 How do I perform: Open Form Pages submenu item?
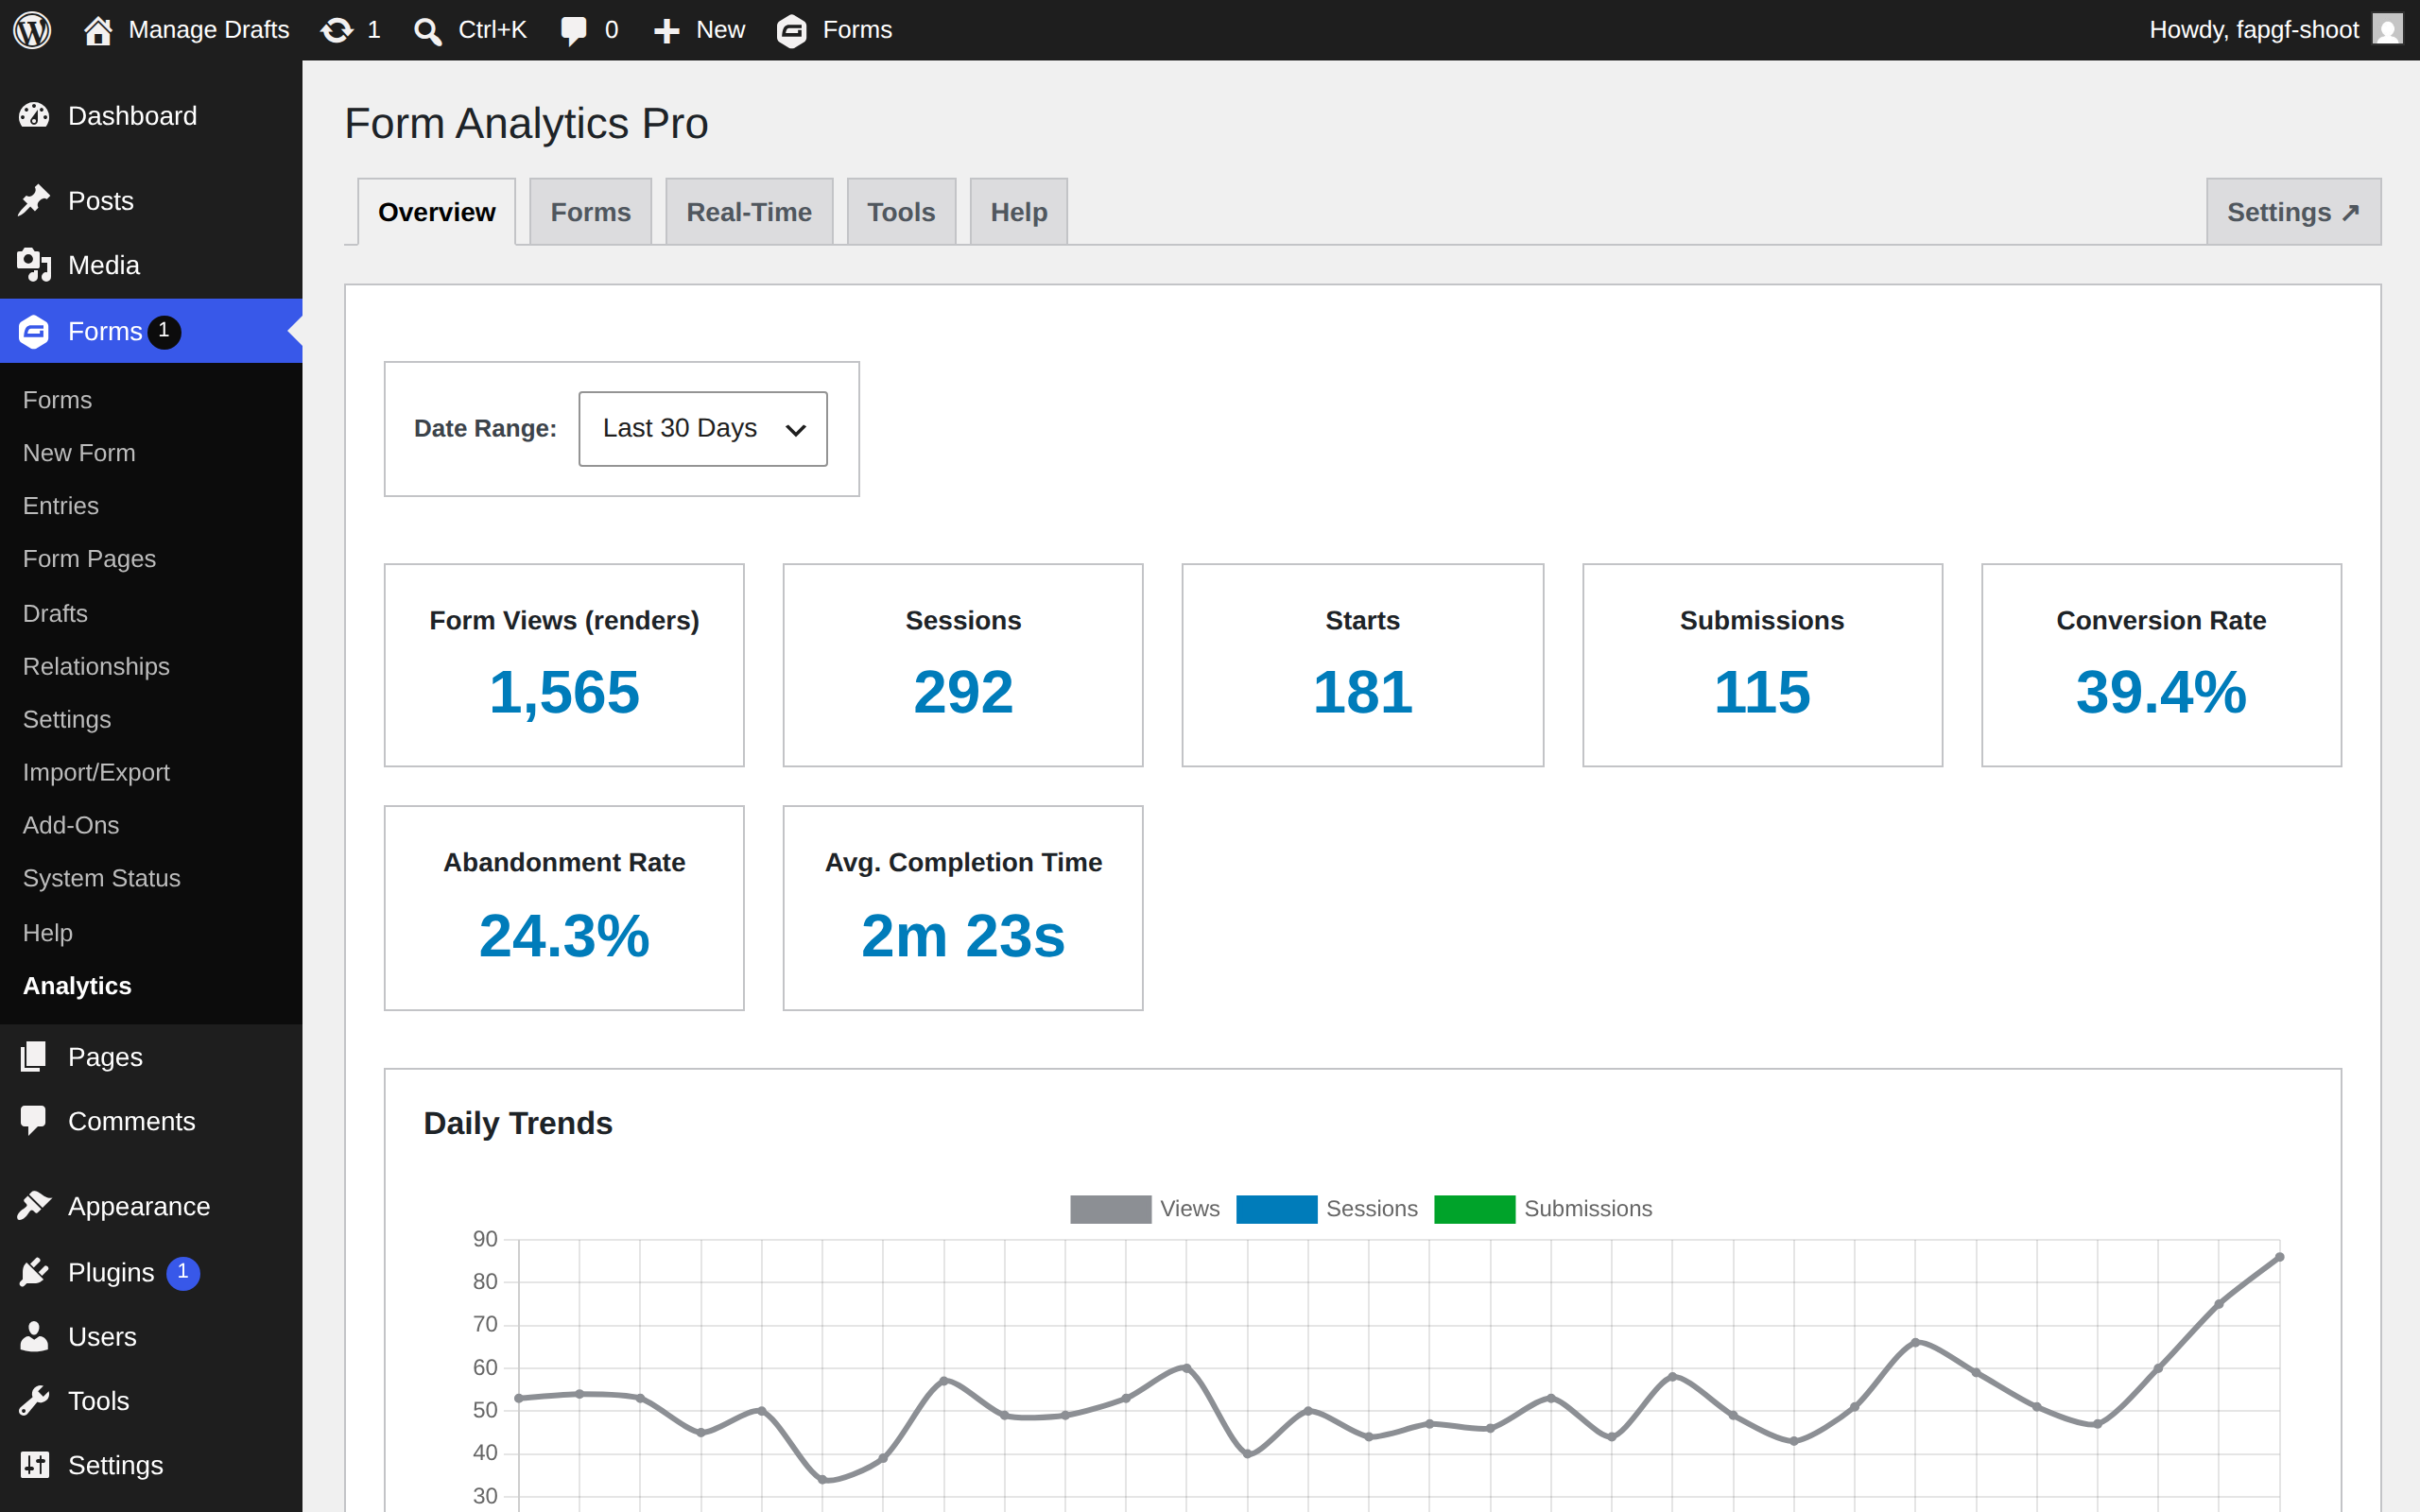(89, 559)
